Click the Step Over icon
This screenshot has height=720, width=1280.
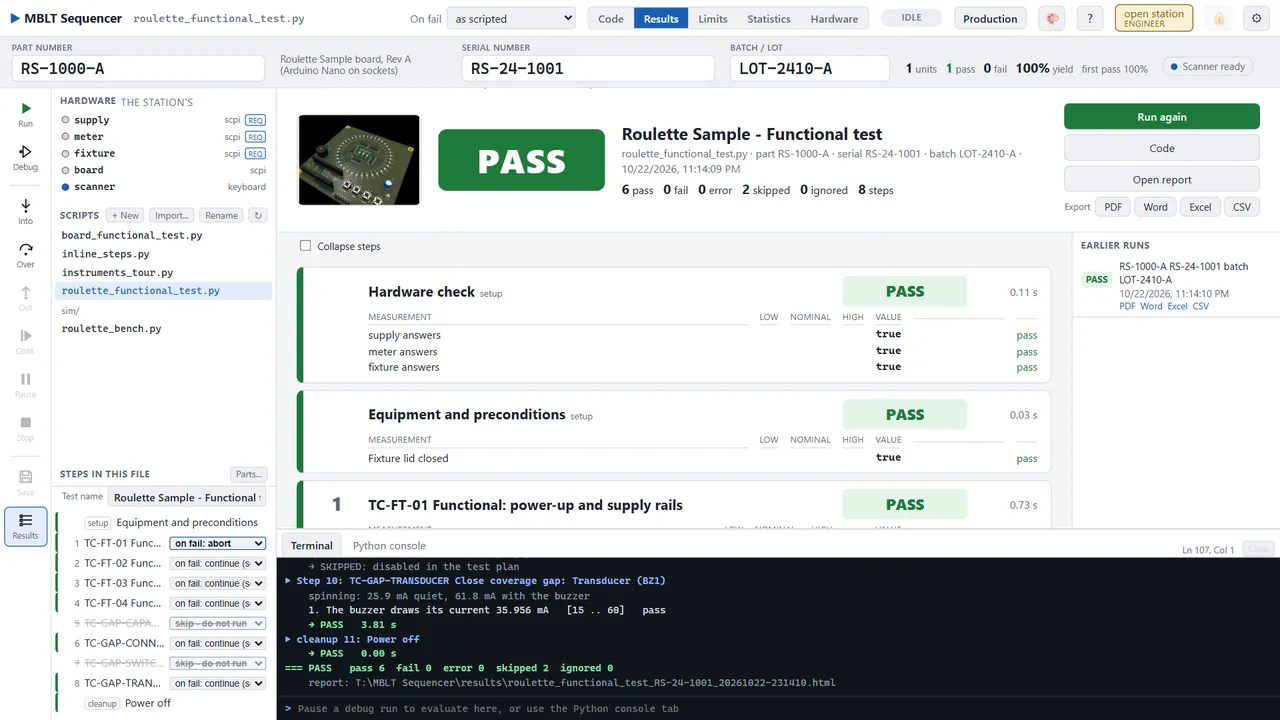point(25,255)
